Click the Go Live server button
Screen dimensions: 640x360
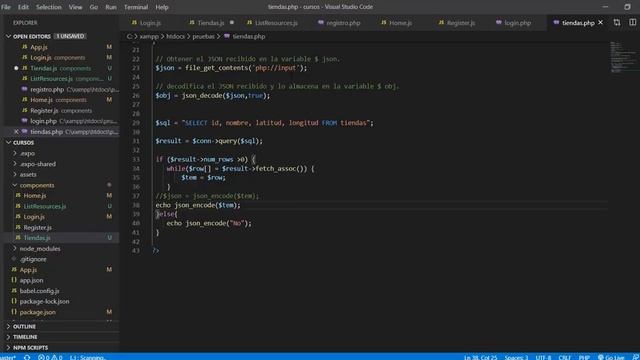[x=611, y=357]
